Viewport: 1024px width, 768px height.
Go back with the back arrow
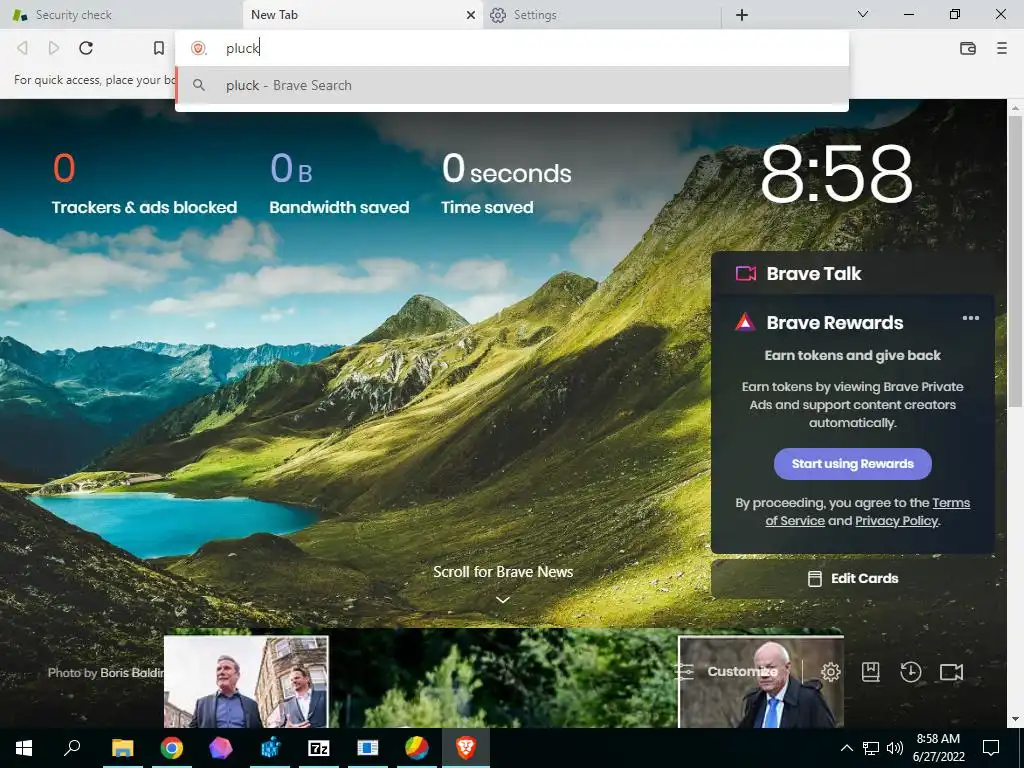(22, 48)
